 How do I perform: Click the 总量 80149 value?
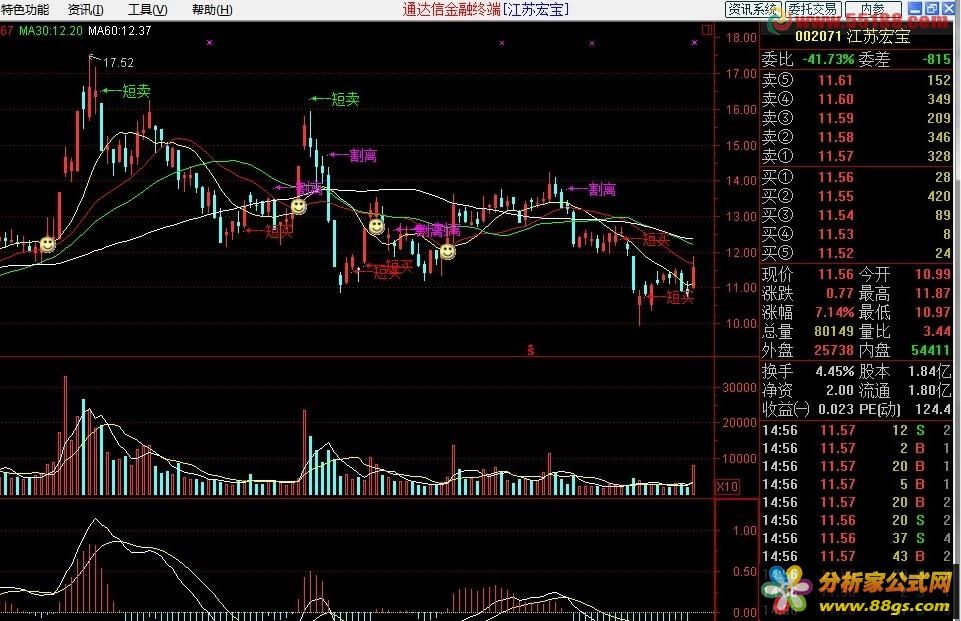[x=834, y=331]
